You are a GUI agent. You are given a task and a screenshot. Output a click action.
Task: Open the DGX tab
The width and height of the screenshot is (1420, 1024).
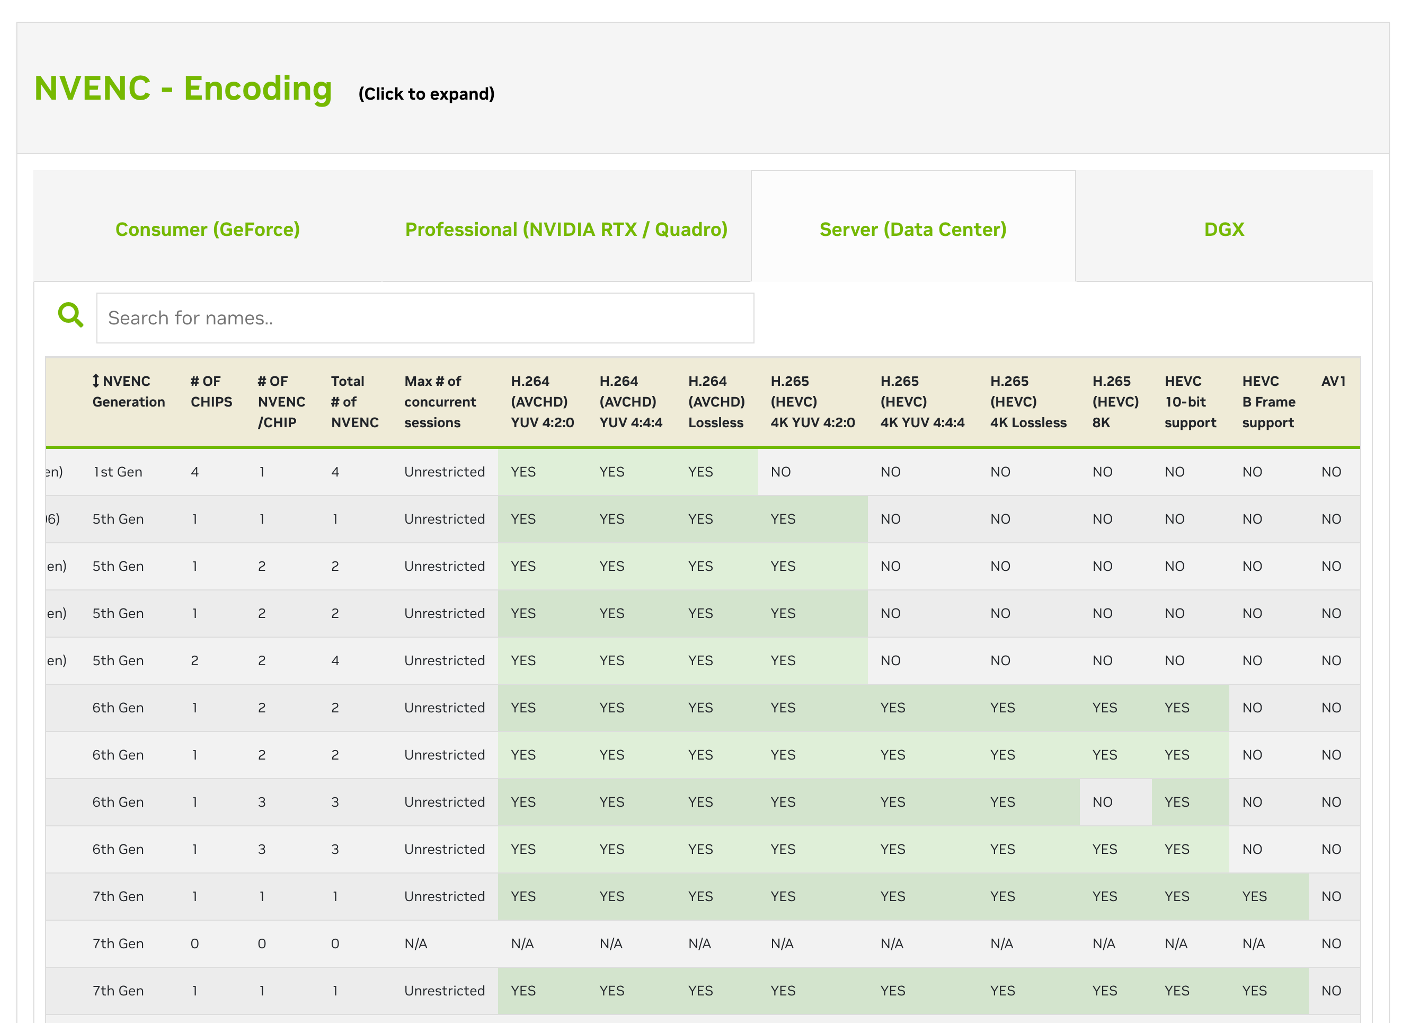(1224, 229)
